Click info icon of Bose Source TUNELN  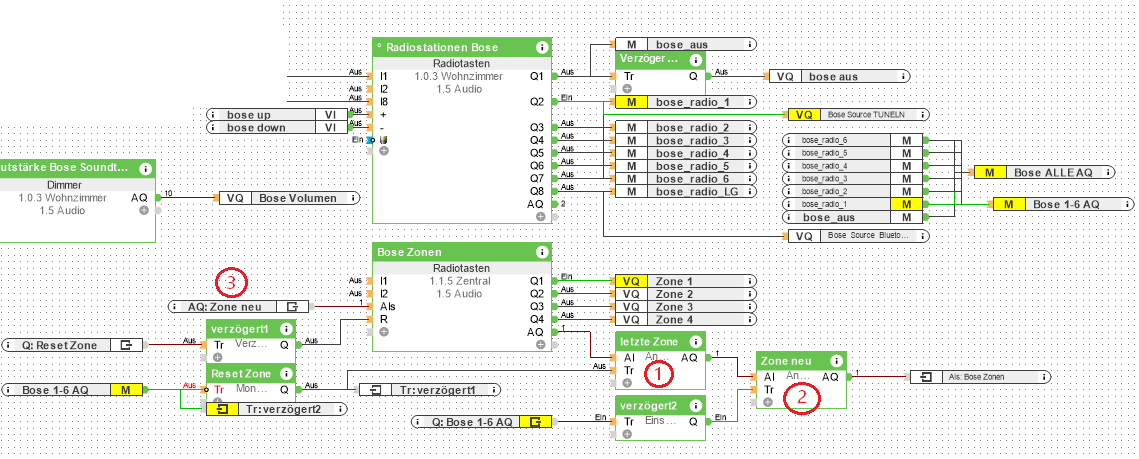[923, 115]
